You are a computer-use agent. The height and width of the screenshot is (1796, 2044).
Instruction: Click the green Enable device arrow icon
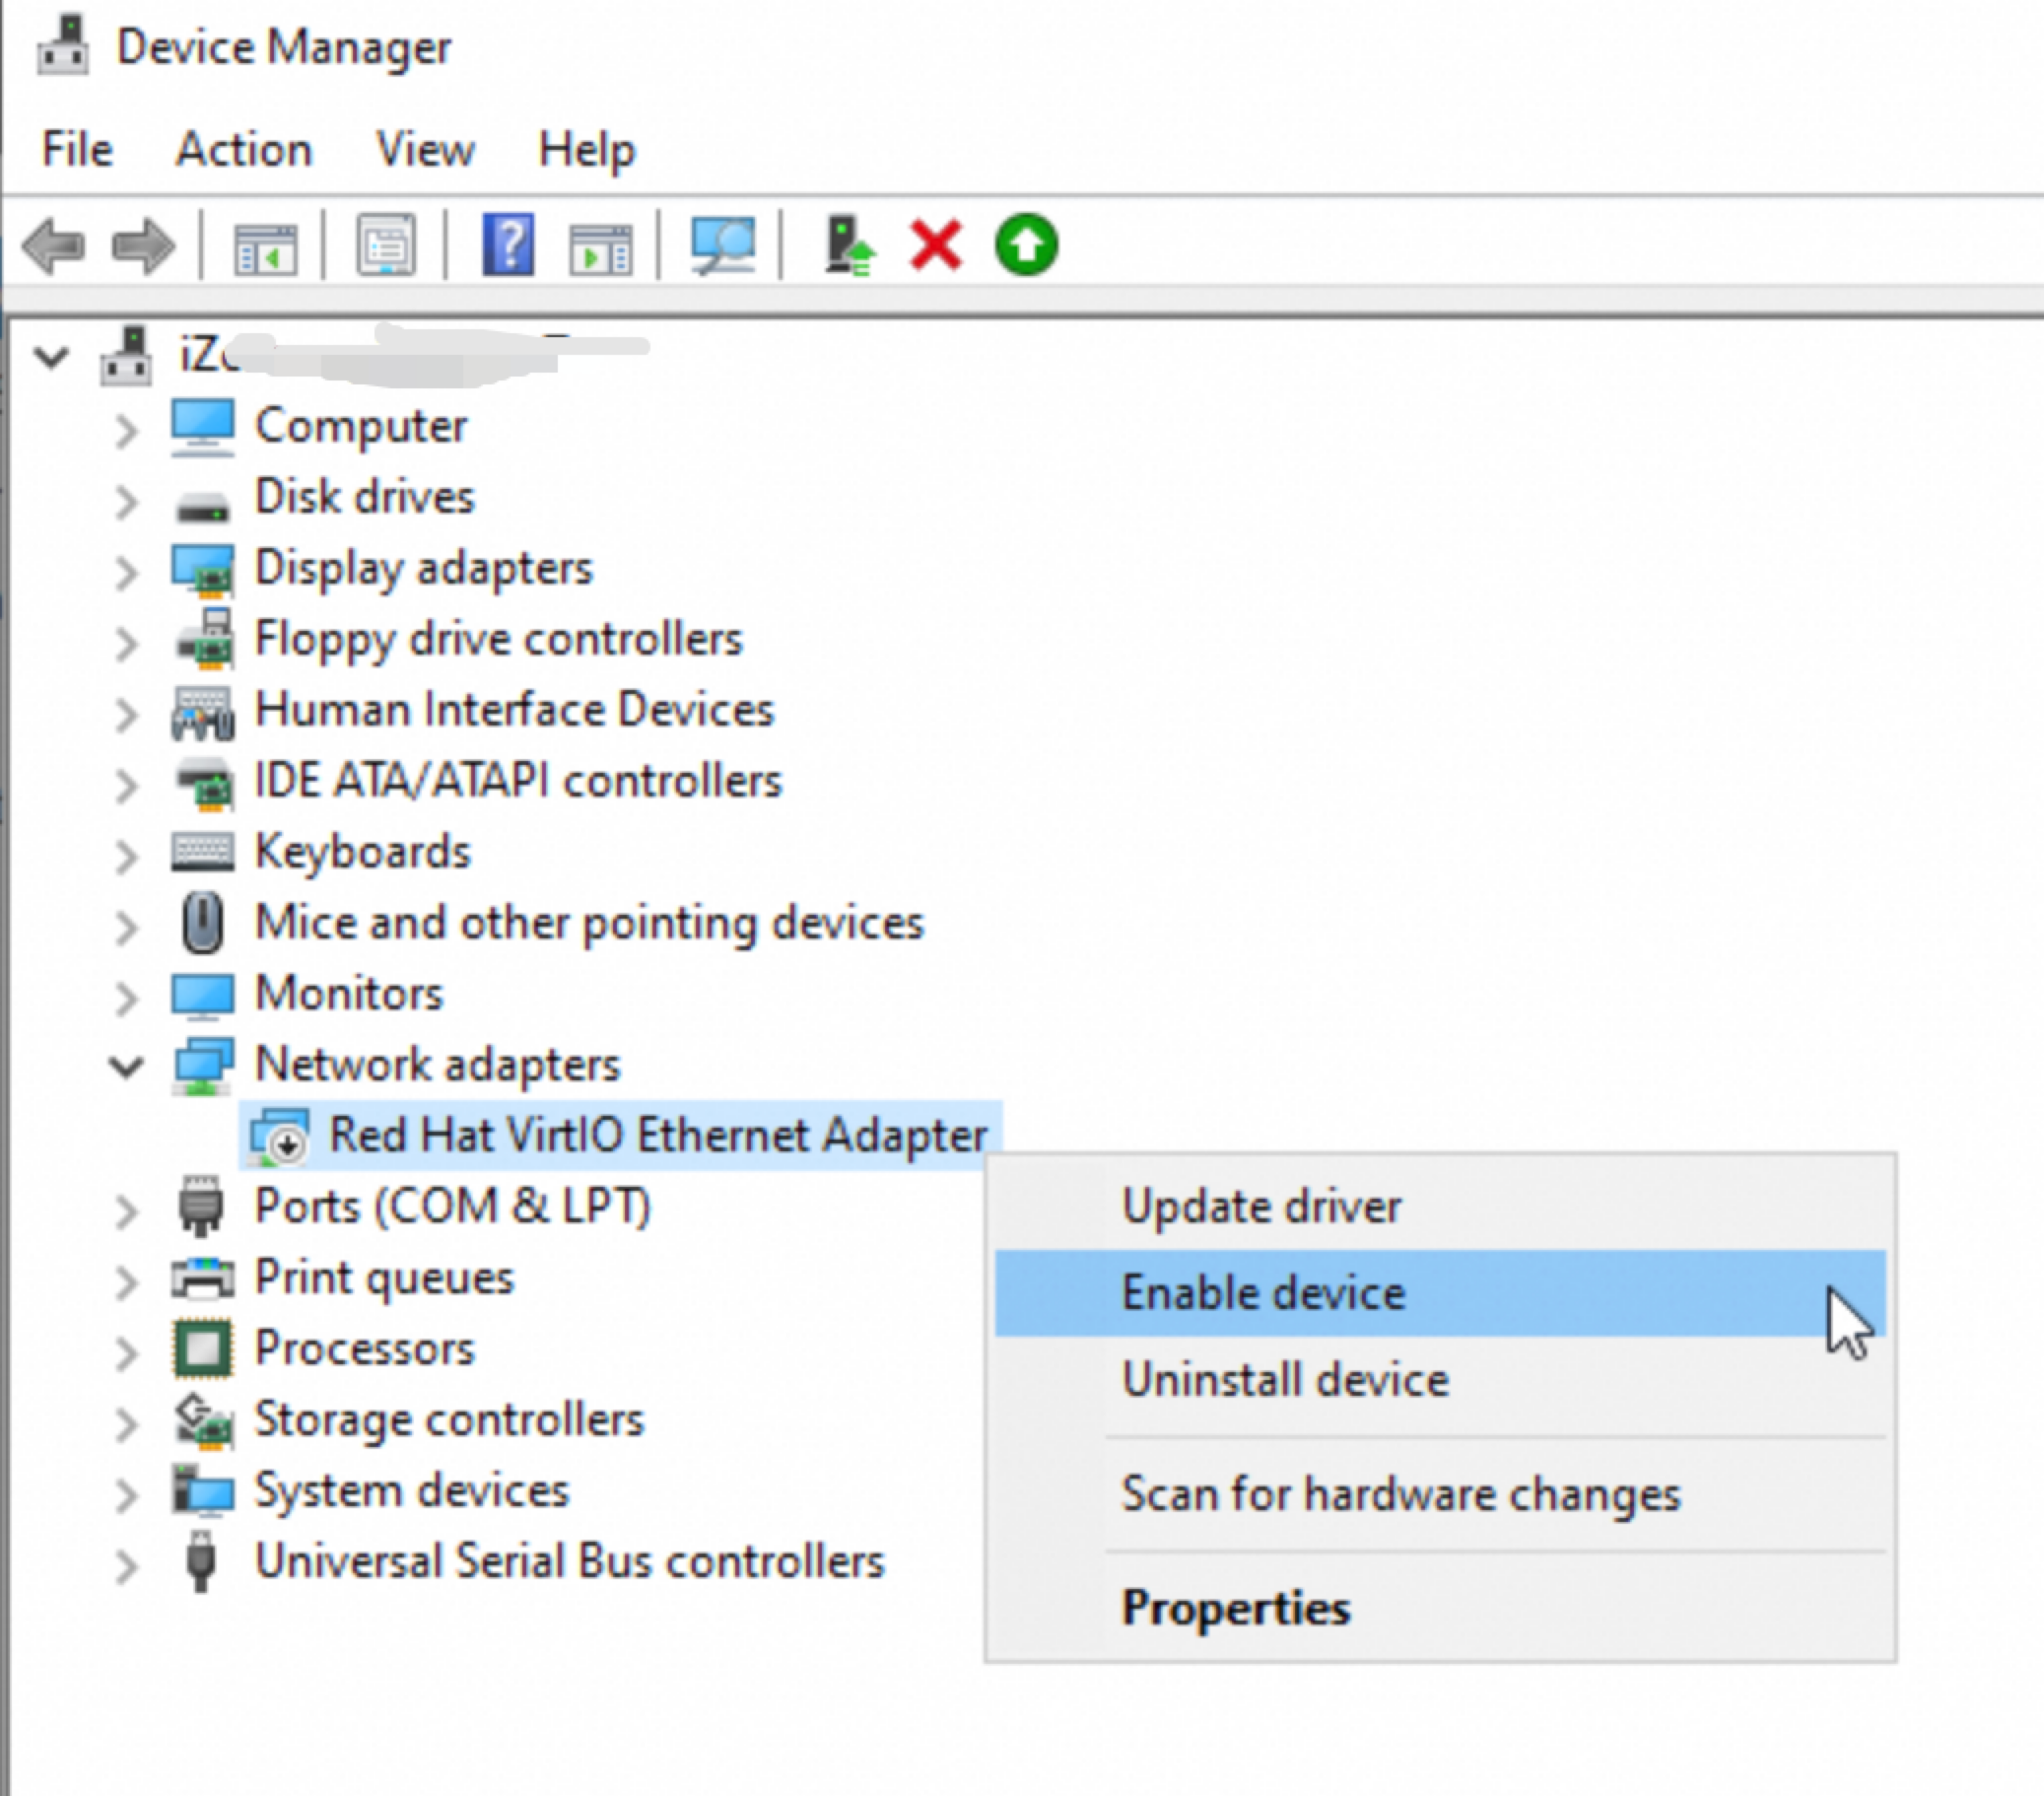pos(1026,246)
